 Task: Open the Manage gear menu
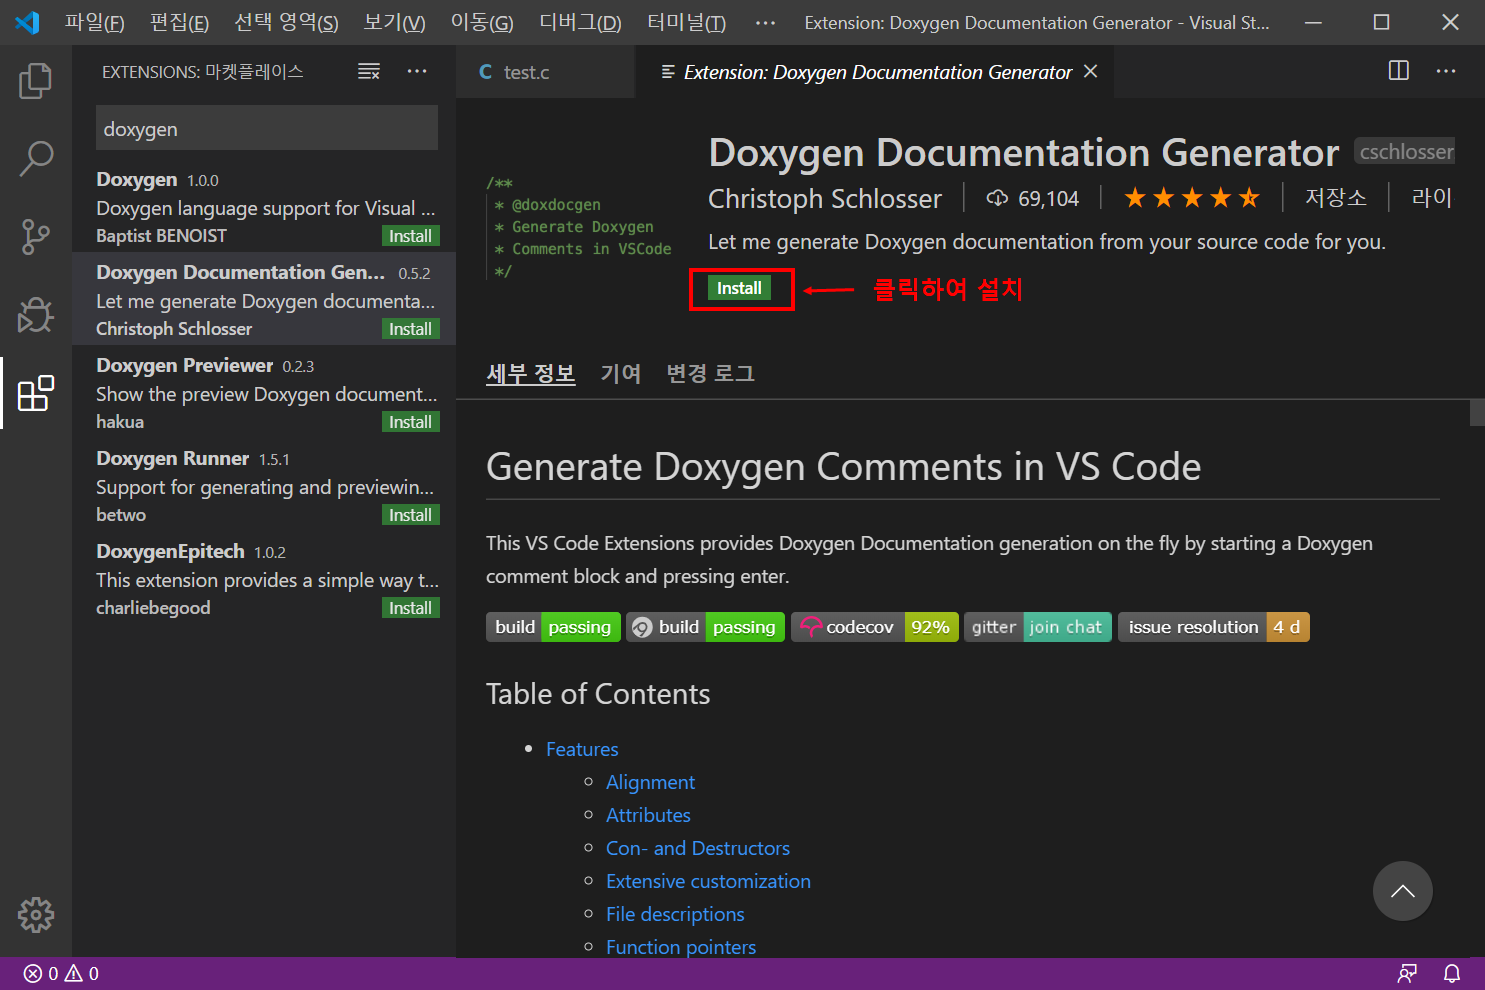pos(36,914)
